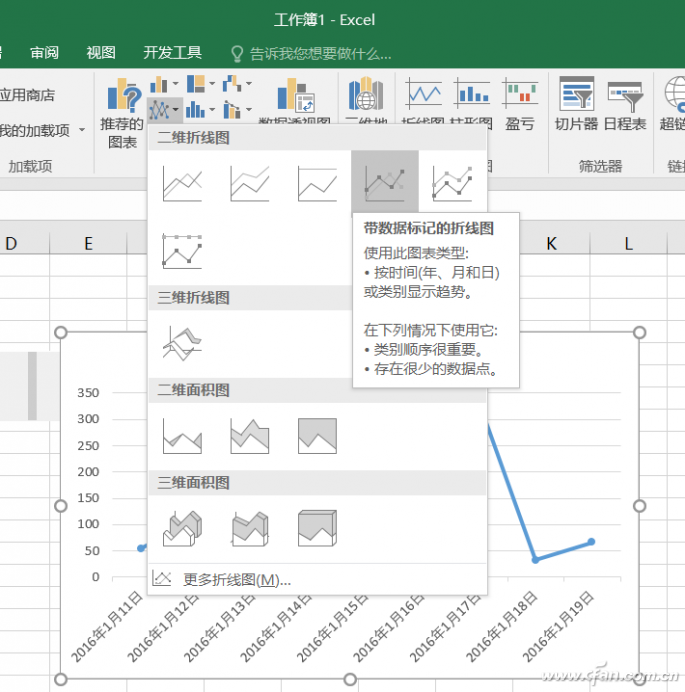Select the 2D area chart

182,434
